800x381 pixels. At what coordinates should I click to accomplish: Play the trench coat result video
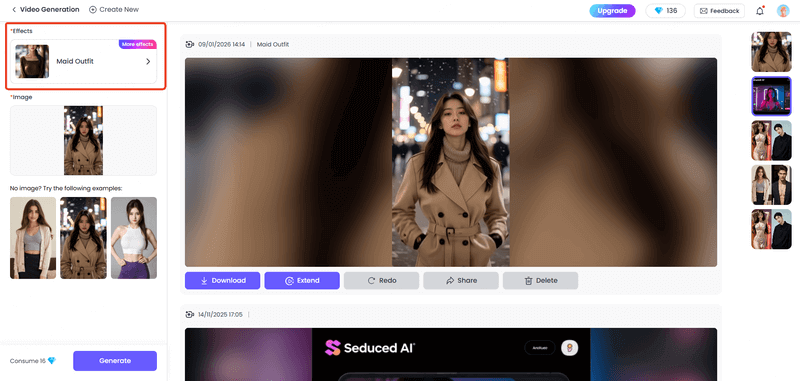(x=451, y=162)
